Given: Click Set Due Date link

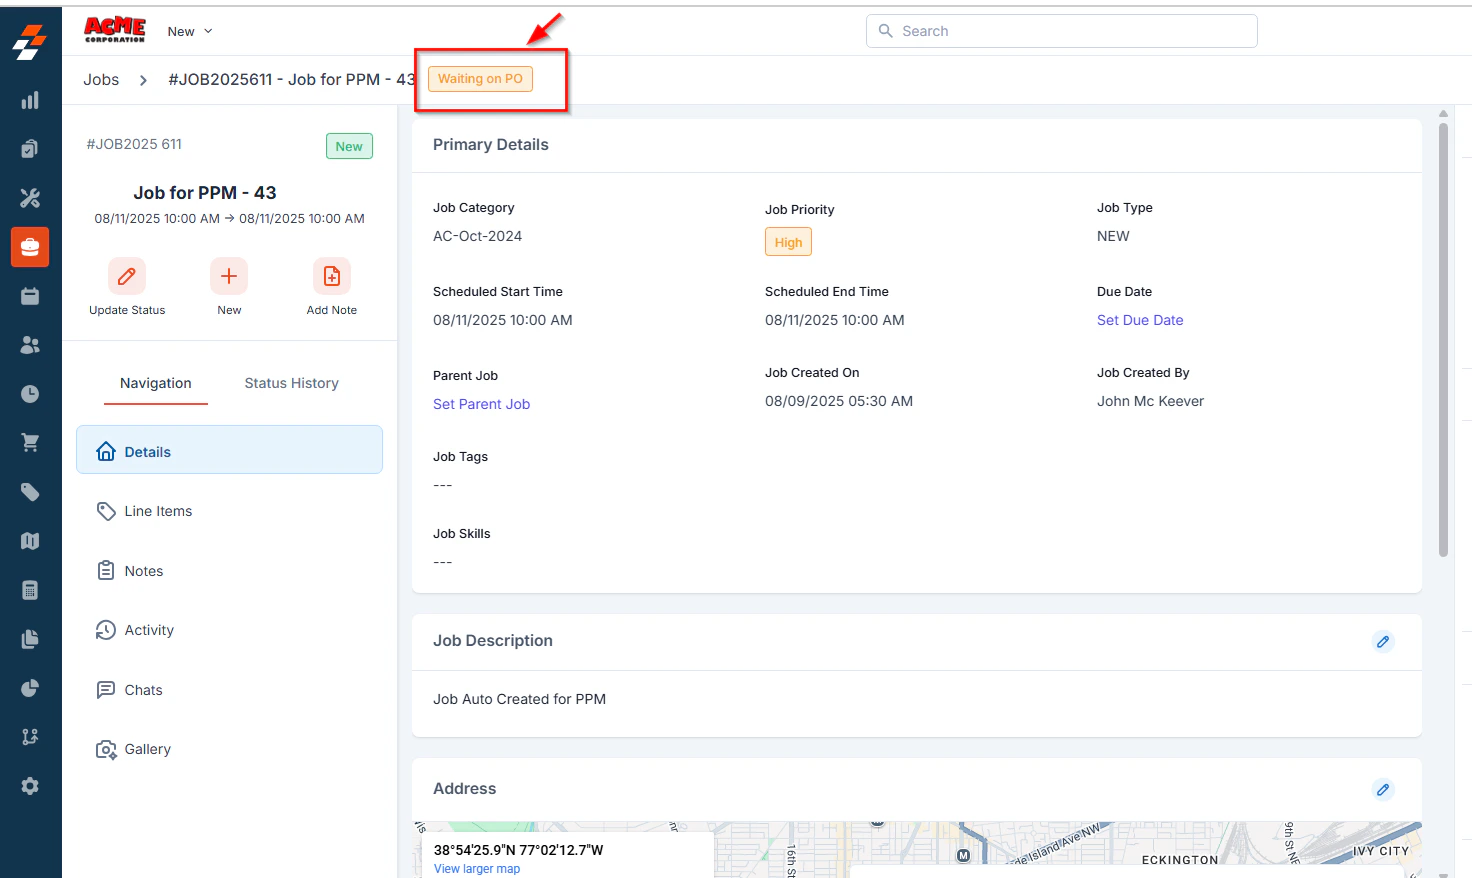Looking at the screenshot, I should [1140, 320].
